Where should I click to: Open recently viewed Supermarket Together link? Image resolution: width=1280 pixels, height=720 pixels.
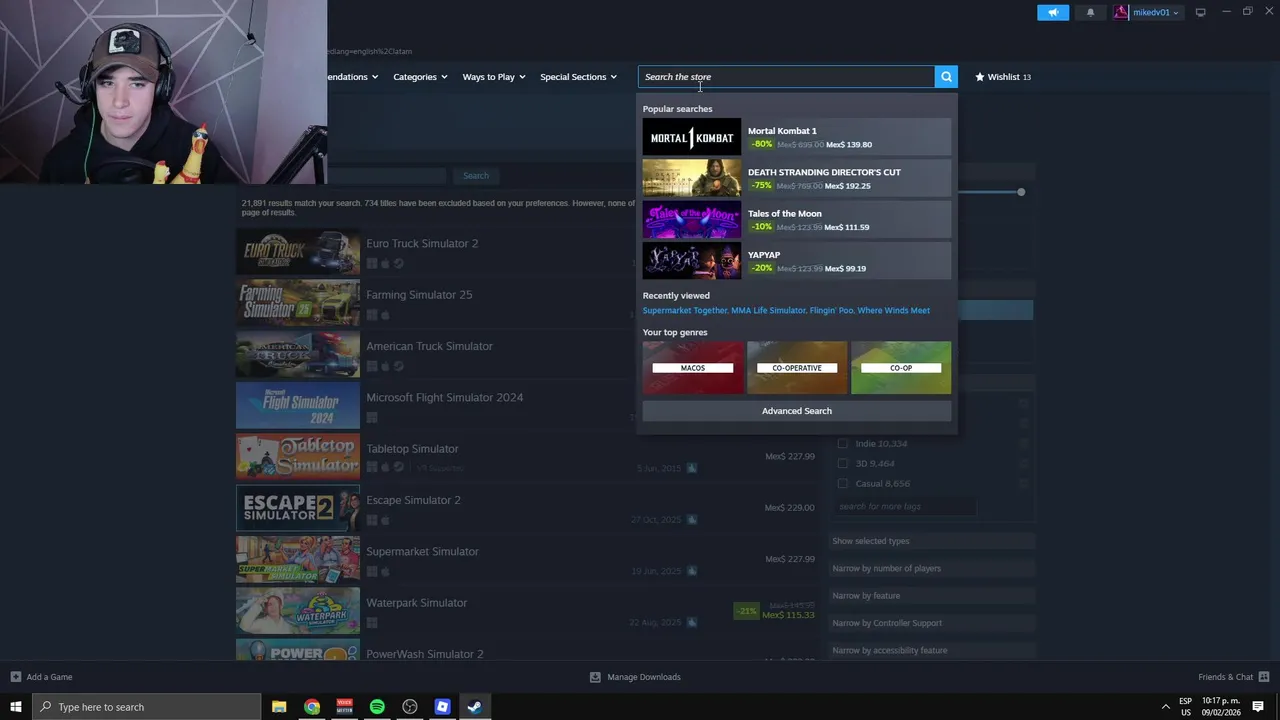pos(685,311)
